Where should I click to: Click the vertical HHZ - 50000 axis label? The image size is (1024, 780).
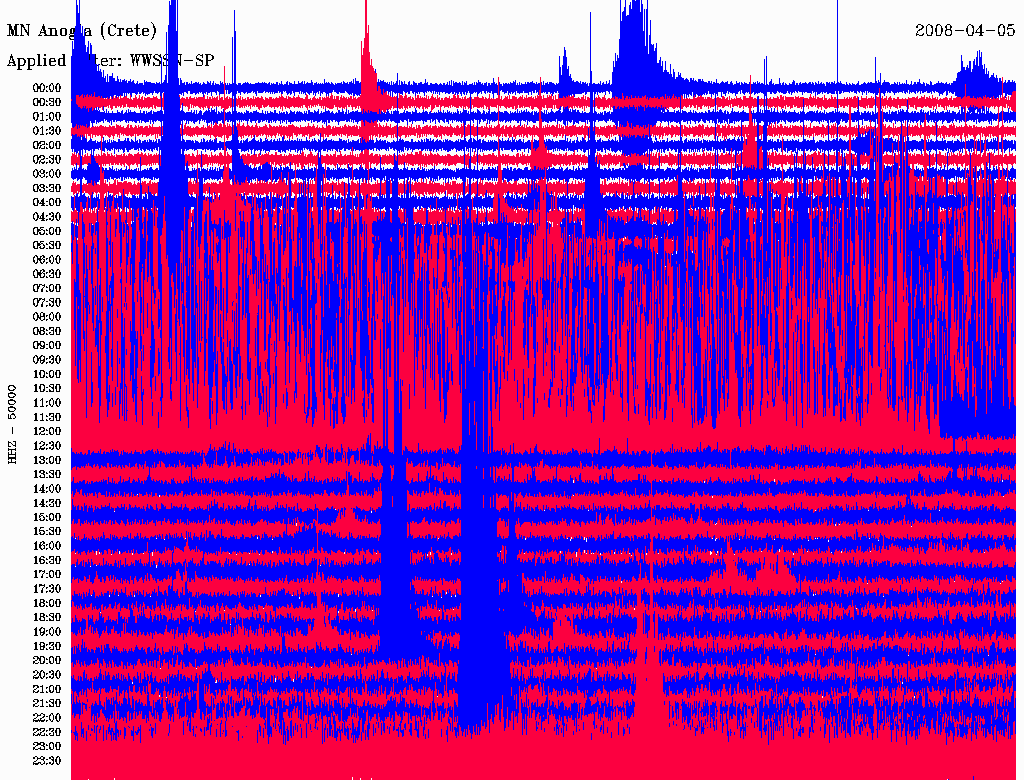(13, 423)
